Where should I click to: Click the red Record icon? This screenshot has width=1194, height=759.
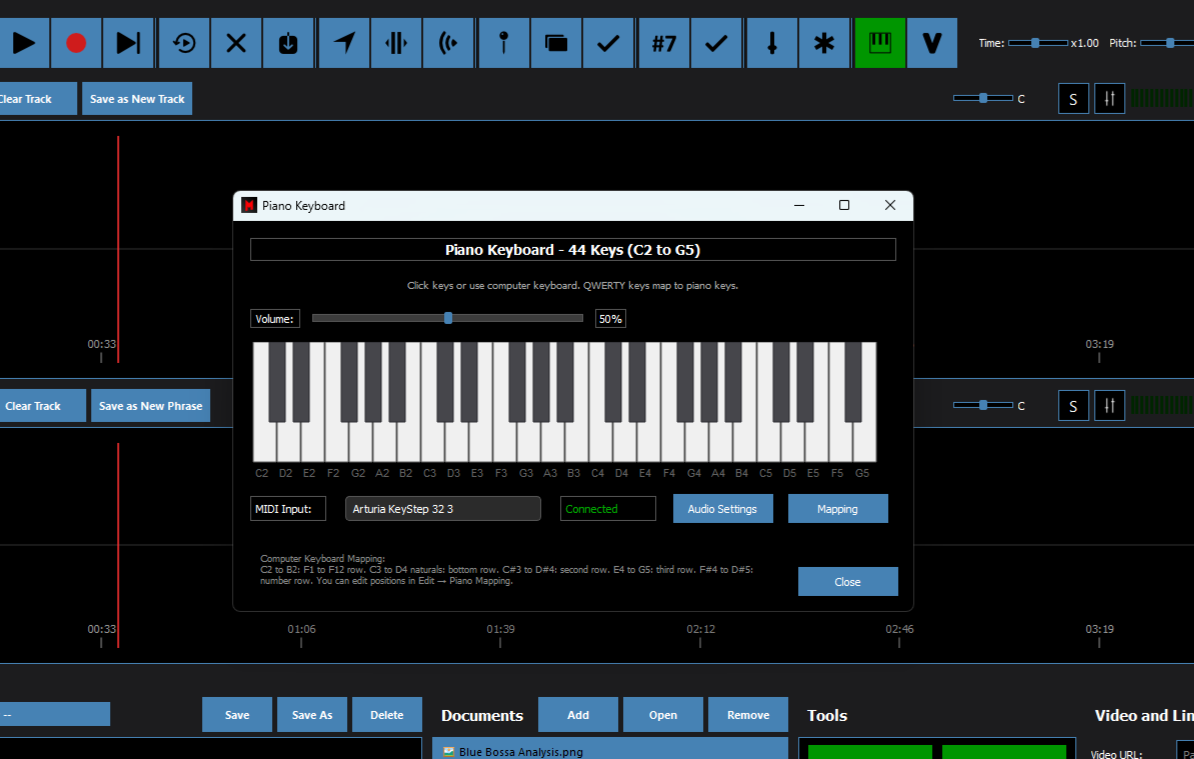[76, 42]
